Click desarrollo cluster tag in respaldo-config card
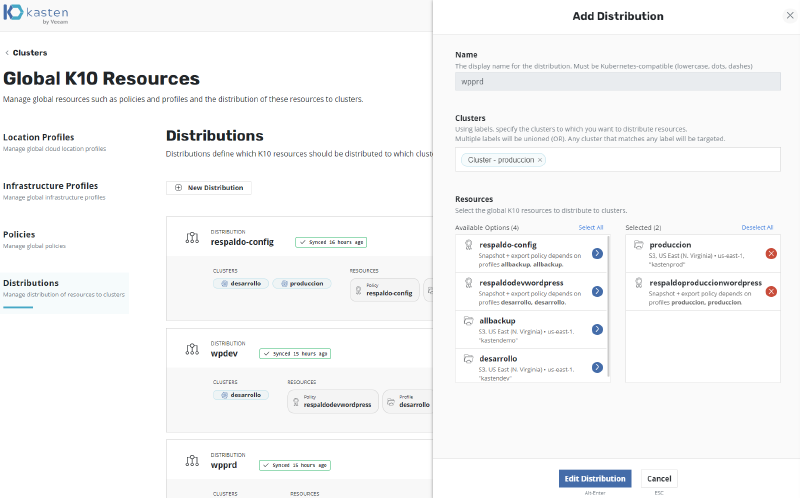The image size is (800, 498). pos(241,284)
